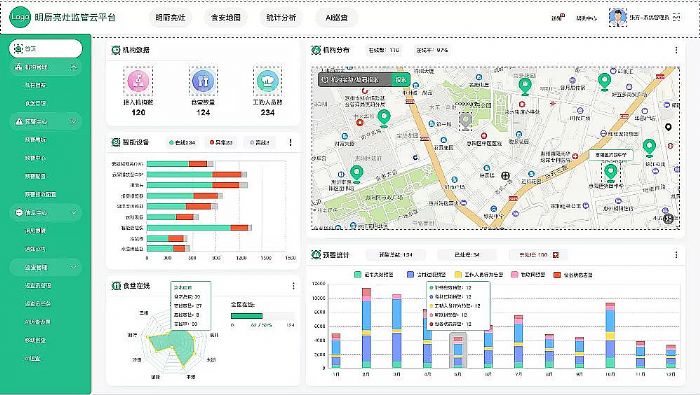Expand the lowest sidebar group chevron
This screenshot has width=700, height=395.
[x=74, y=267]
